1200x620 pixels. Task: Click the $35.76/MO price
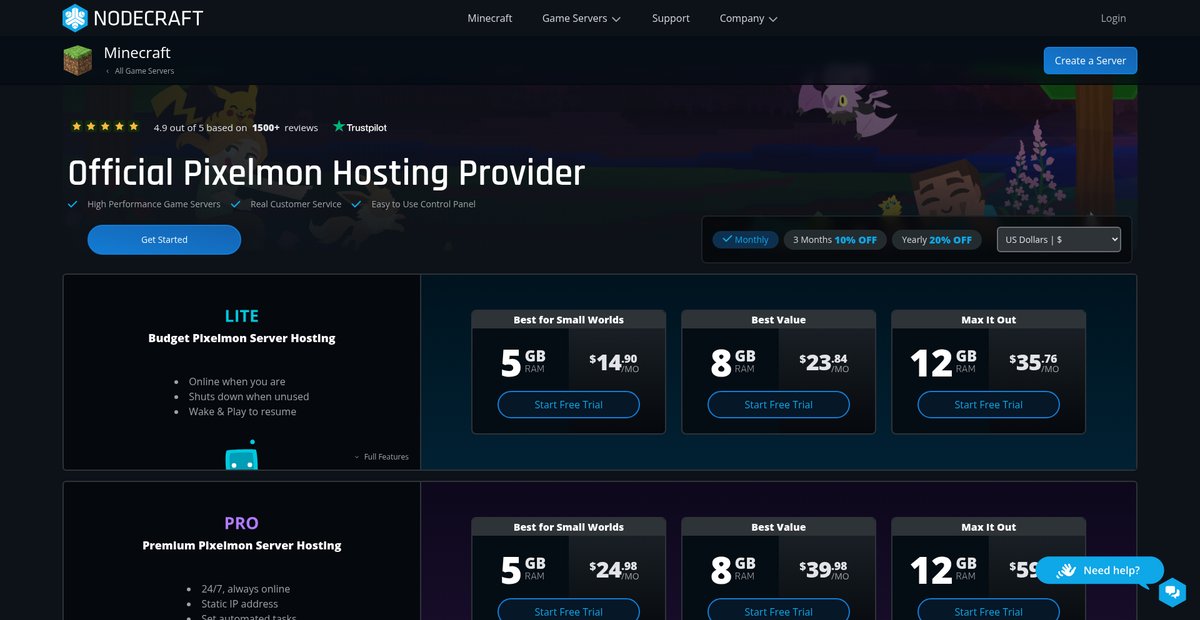tap(1034, 363)
